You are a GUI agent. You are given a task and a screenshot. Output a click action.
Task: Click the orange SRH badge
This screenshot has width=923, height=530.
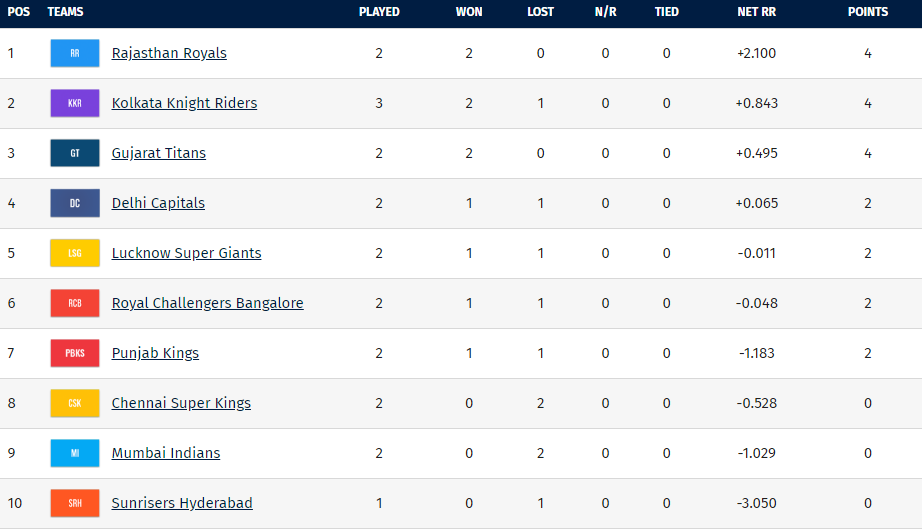75,504
